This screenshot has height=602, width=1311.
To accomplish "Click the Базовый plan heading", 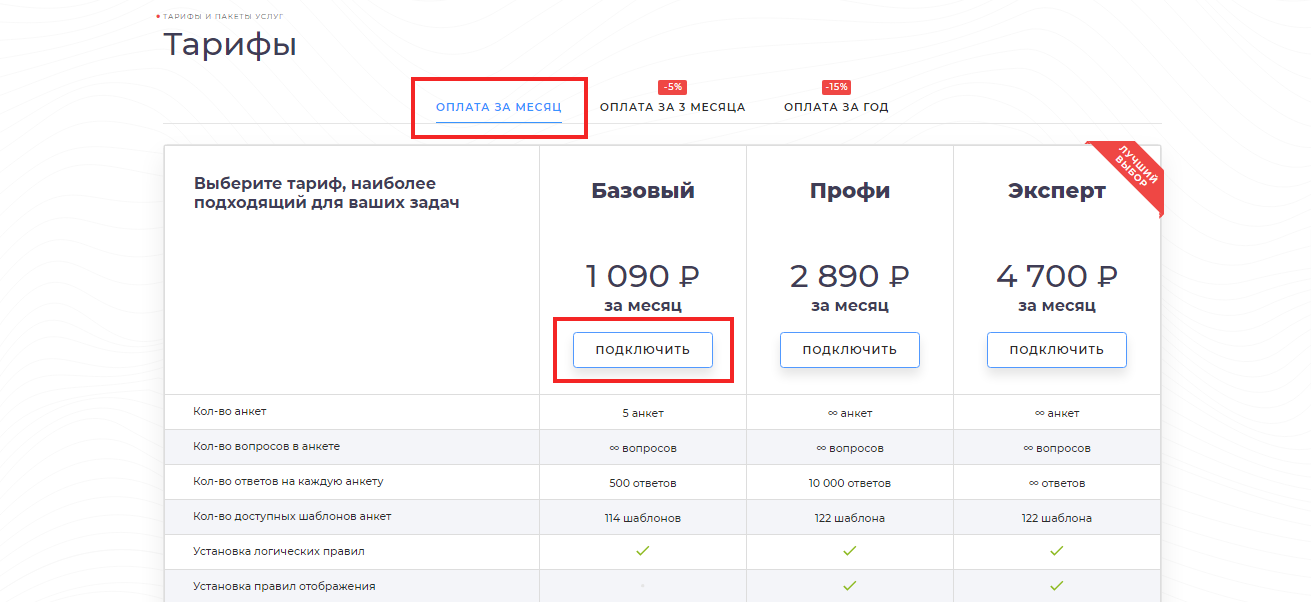I will [642, 191].
